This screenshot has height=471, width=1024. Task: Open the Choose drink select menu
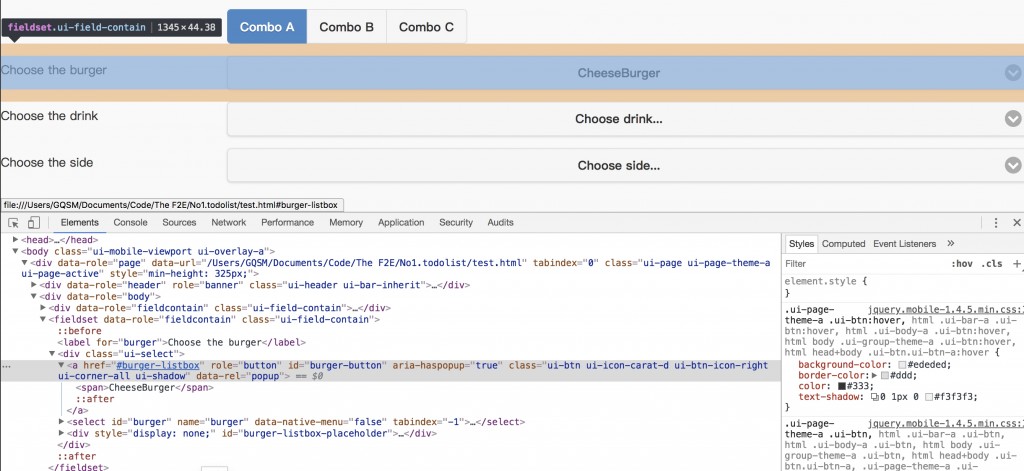(x=626, y=119)
